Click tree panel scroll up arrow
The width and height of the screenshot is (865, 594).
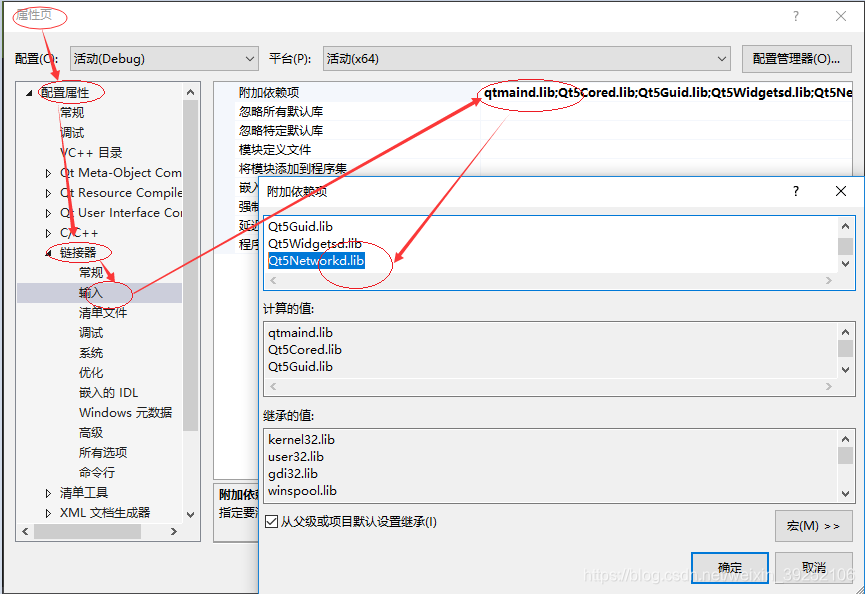tap(190, 92)
